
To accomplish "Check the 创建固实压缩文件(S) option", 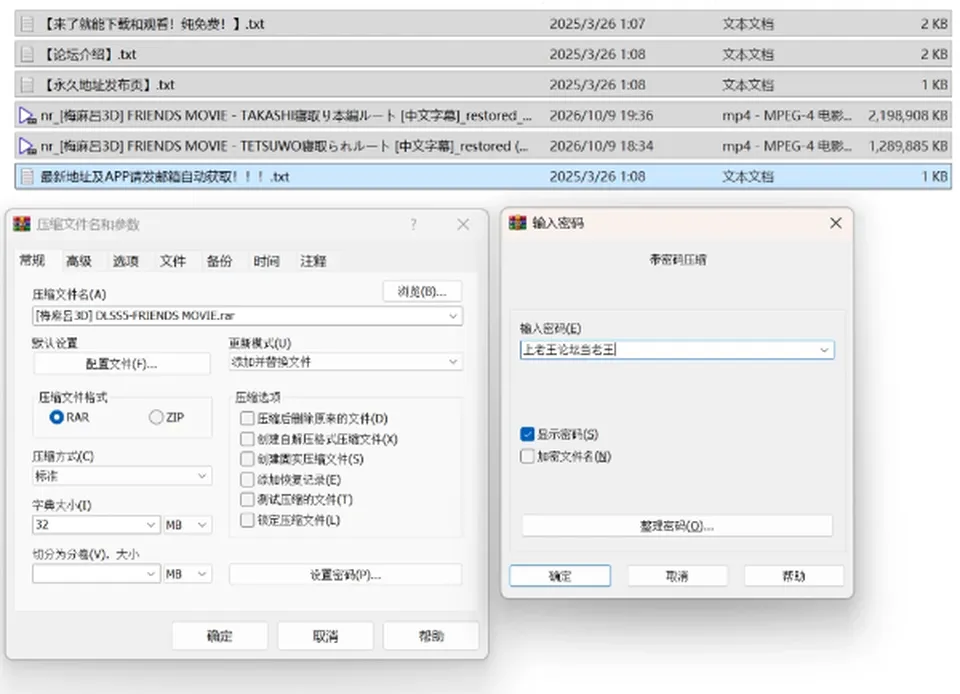I will 247,459.
